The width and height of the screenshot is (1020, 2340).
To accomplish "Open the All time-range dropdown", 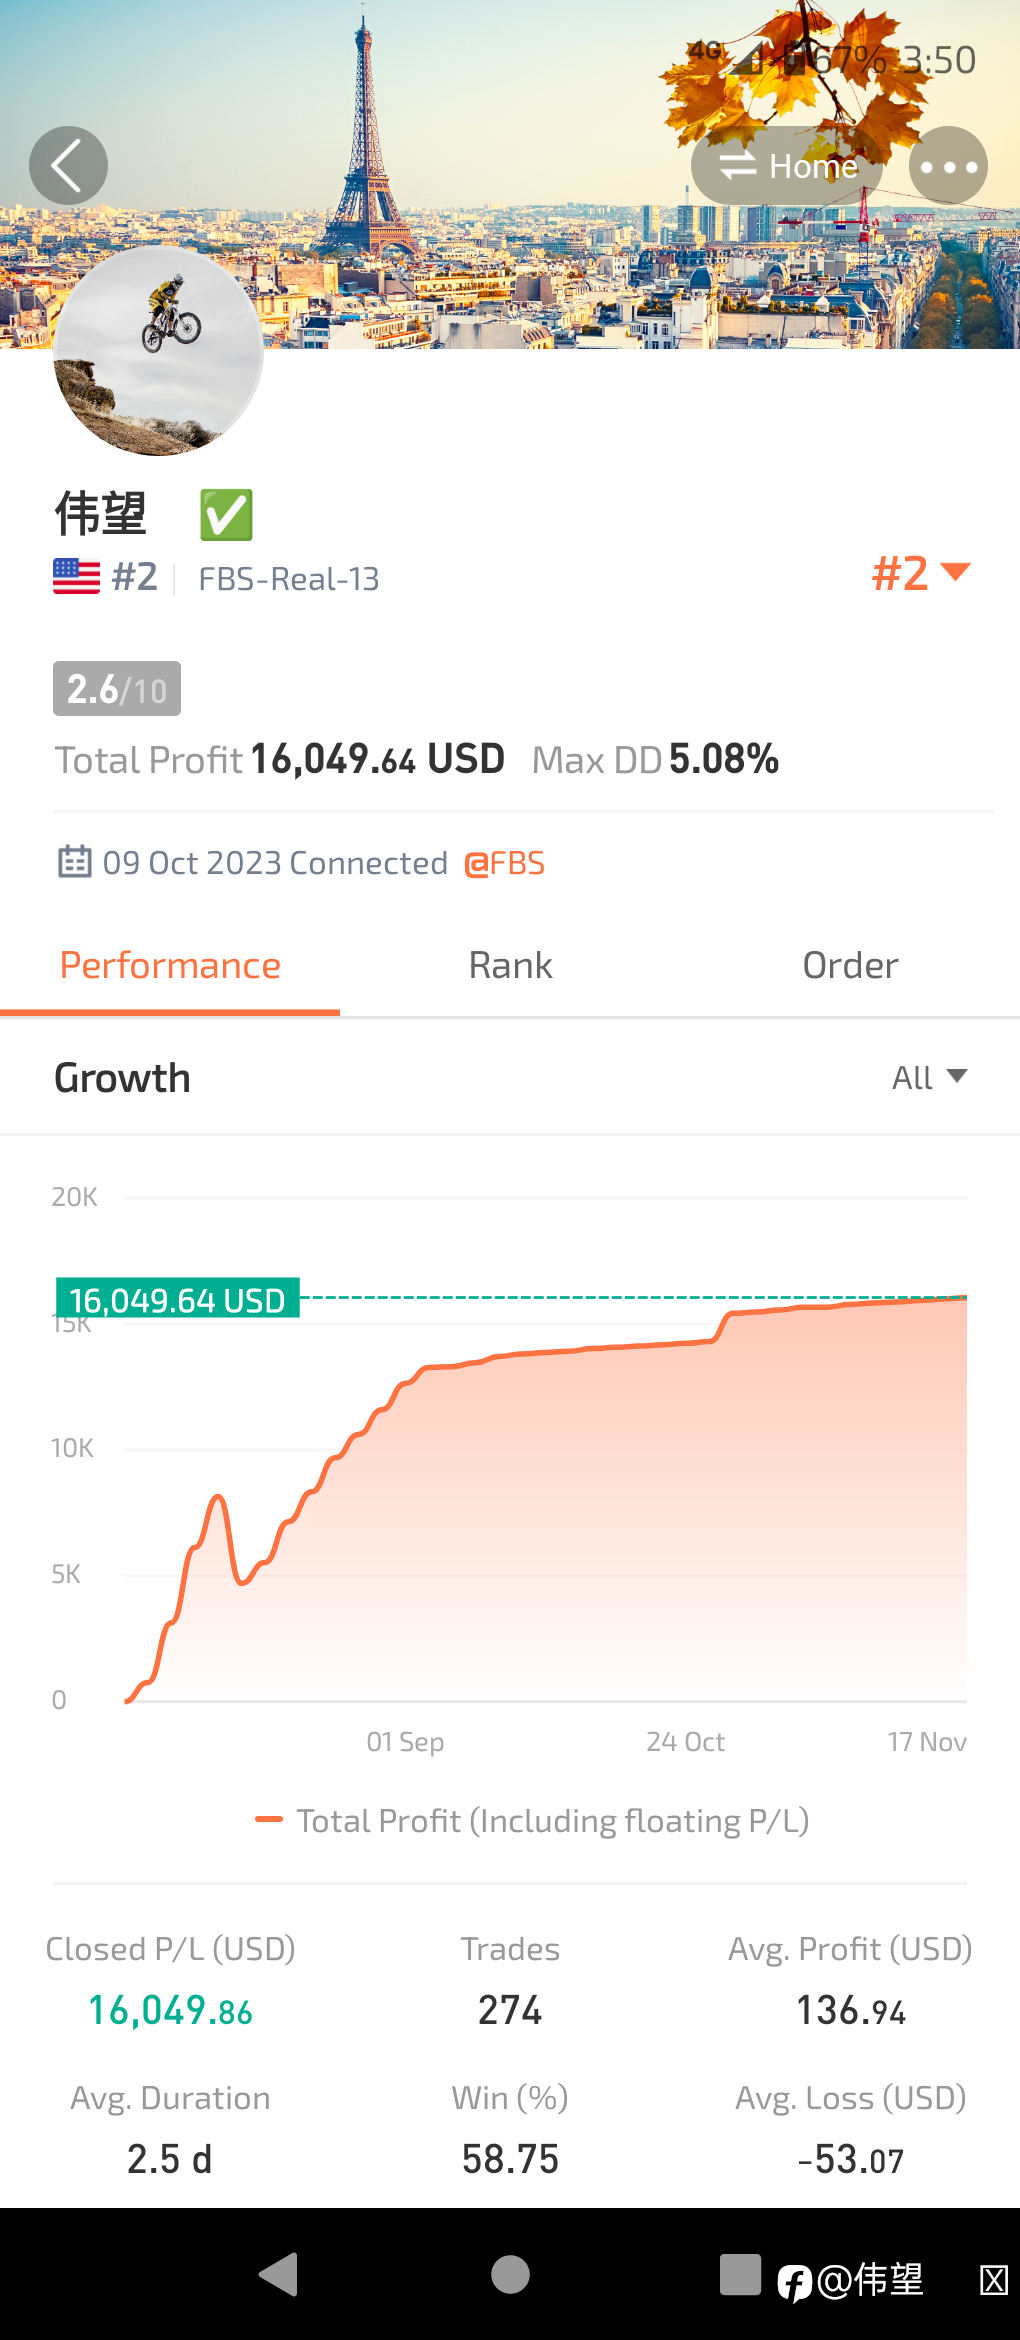I will click(x=929, y=1078).
